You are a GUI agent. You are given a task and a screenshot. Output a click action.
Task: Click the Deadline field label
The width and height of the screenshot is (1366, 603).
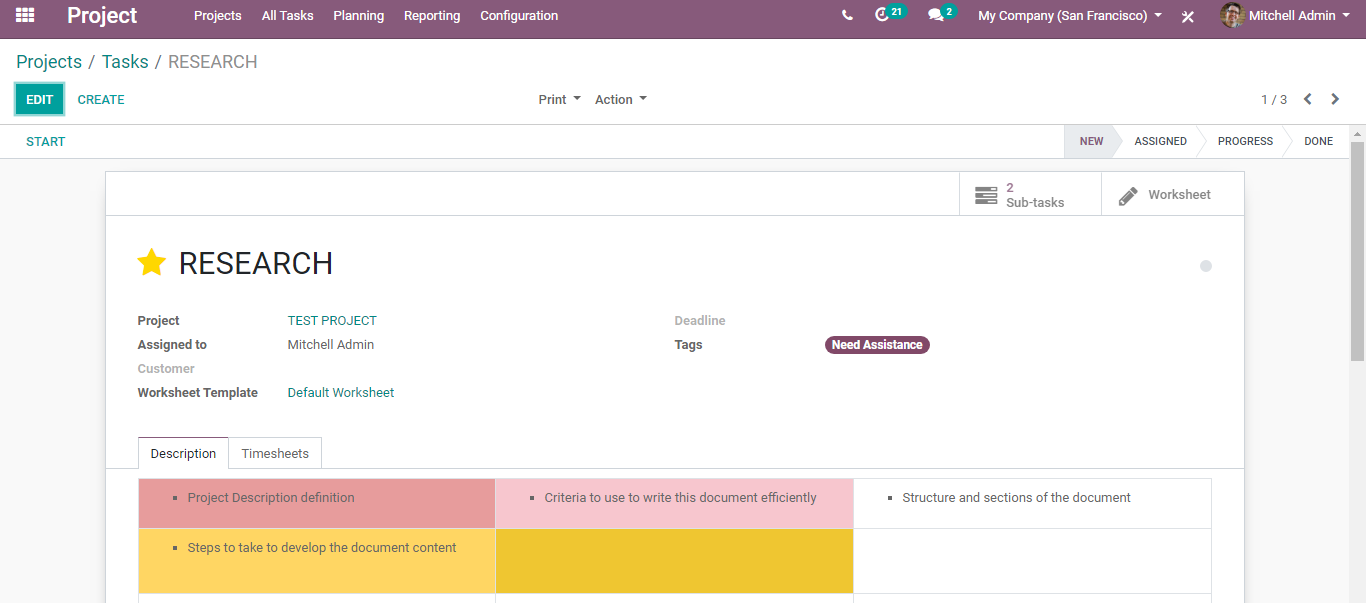point(700,321)
